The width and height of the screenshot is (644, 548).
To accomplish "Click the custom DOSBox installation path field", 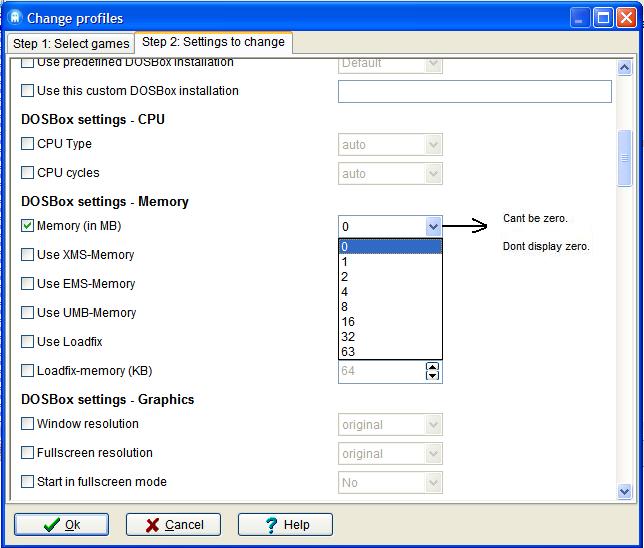I will point(474,91).
